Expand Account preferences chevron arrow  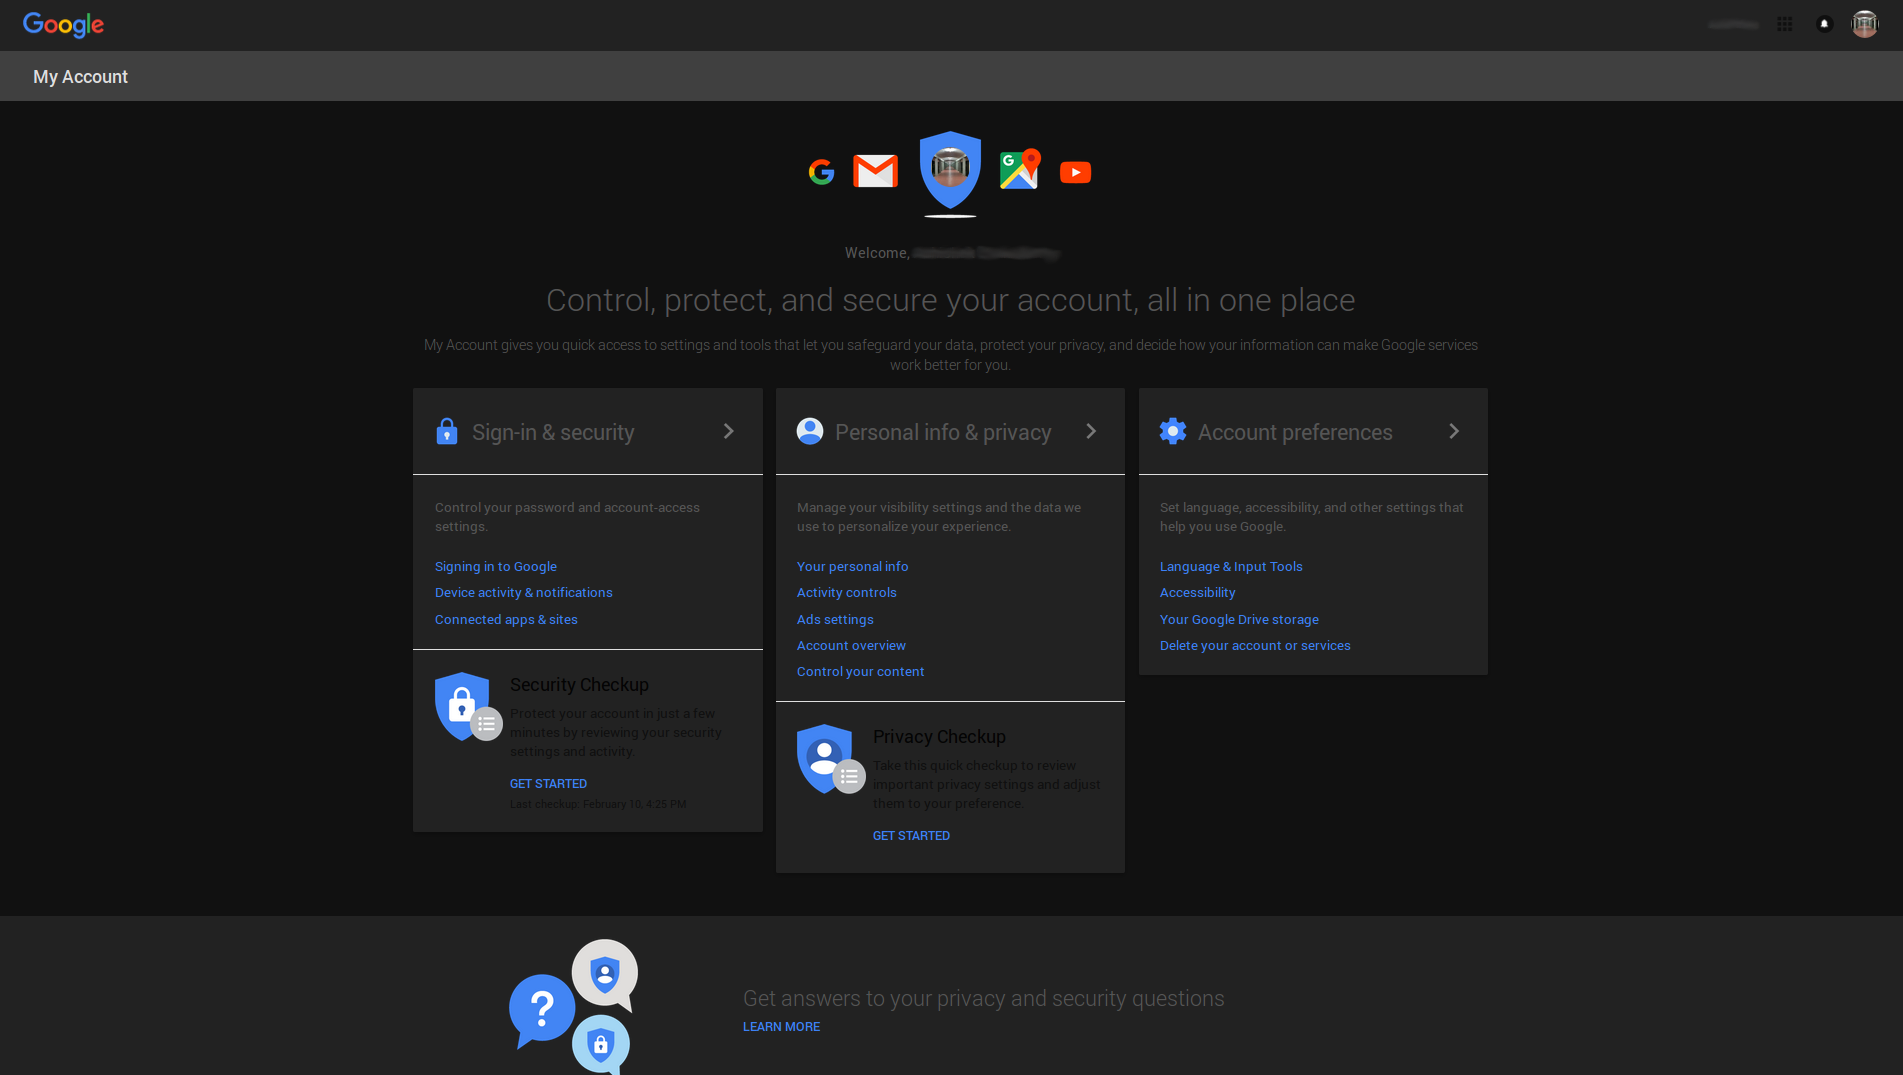point(1454,431)
